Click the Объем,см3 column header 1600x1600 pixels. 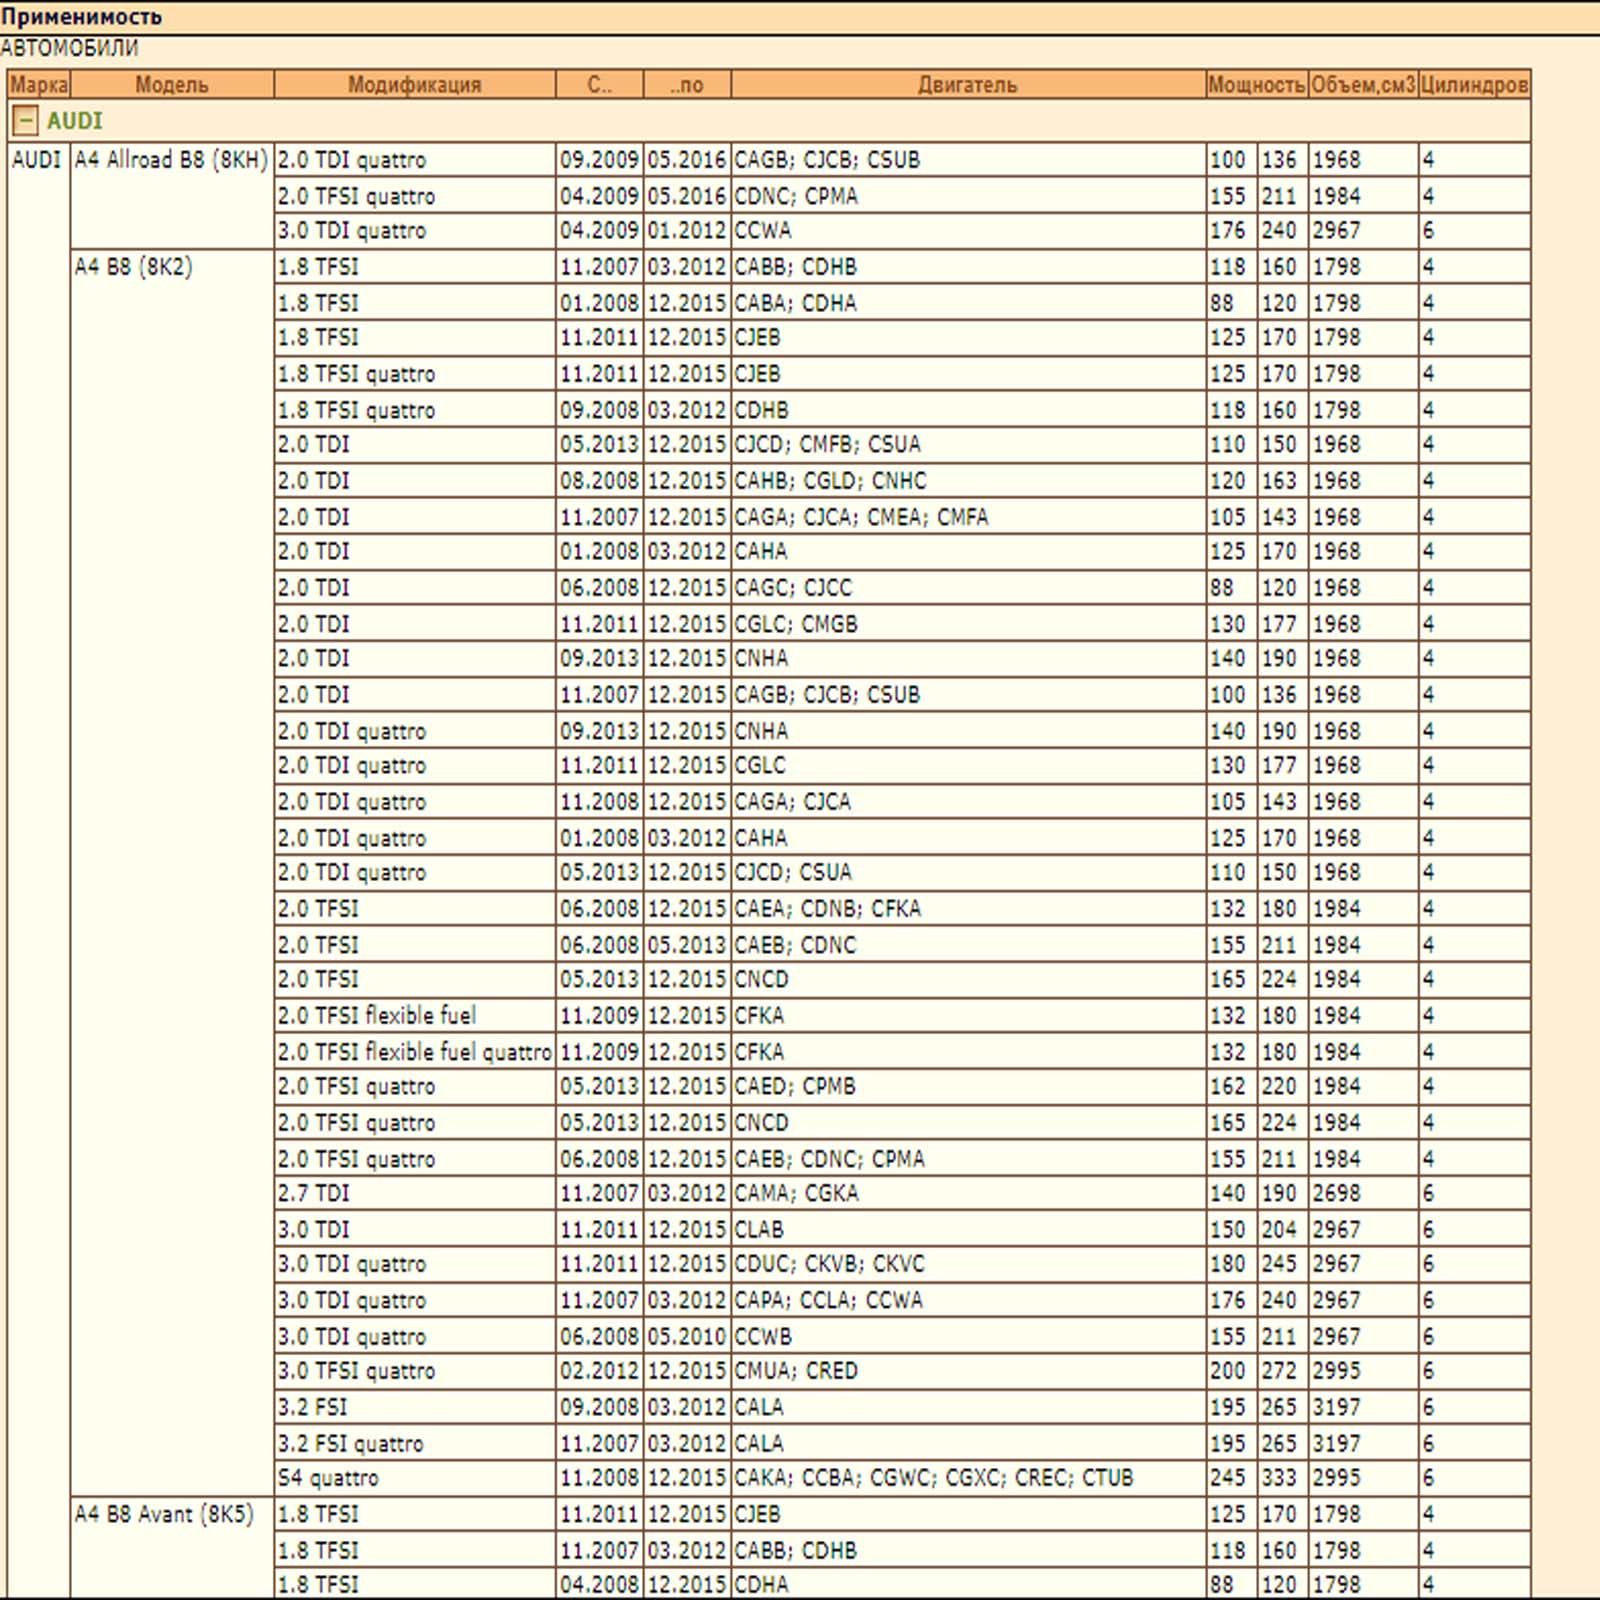1363,85
